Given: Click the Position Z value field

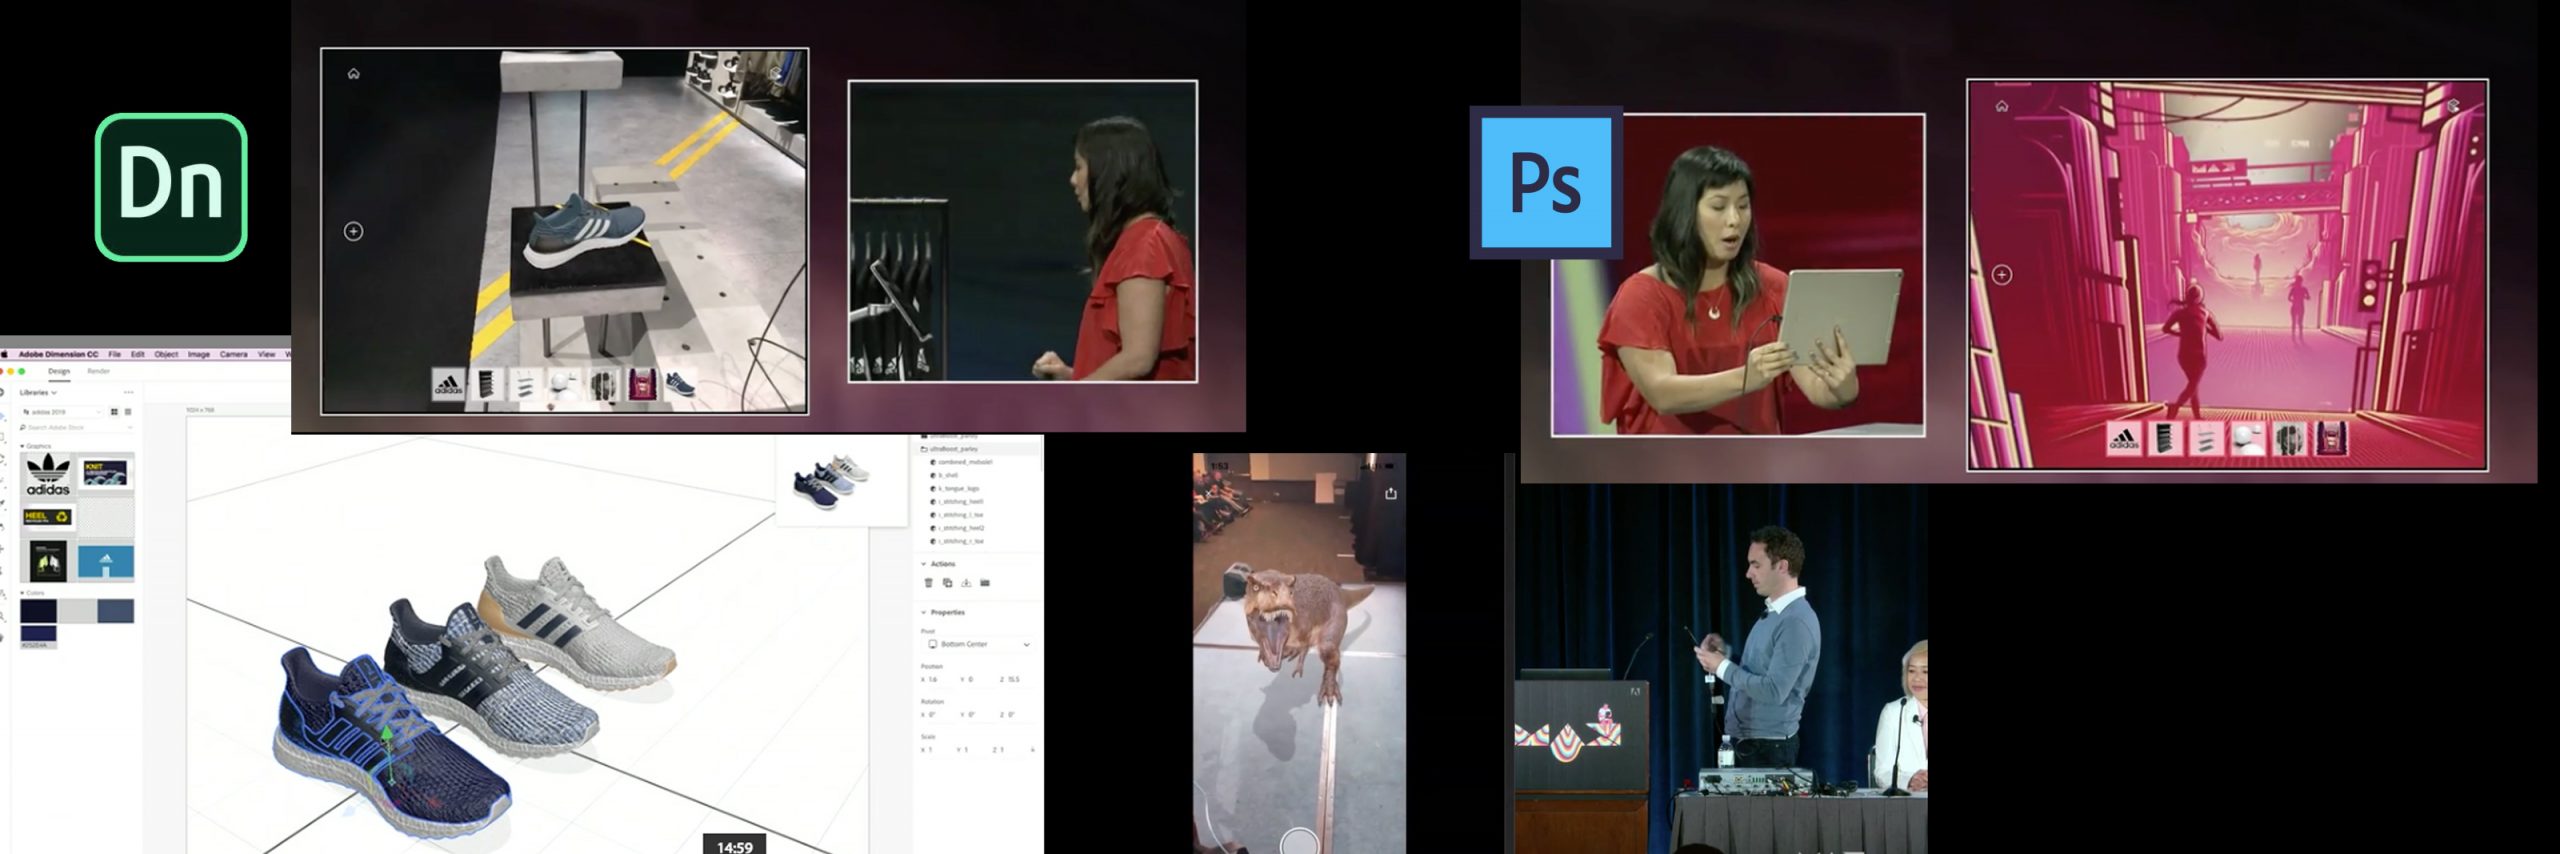Looking at the screenshot, I should 1012,679.
